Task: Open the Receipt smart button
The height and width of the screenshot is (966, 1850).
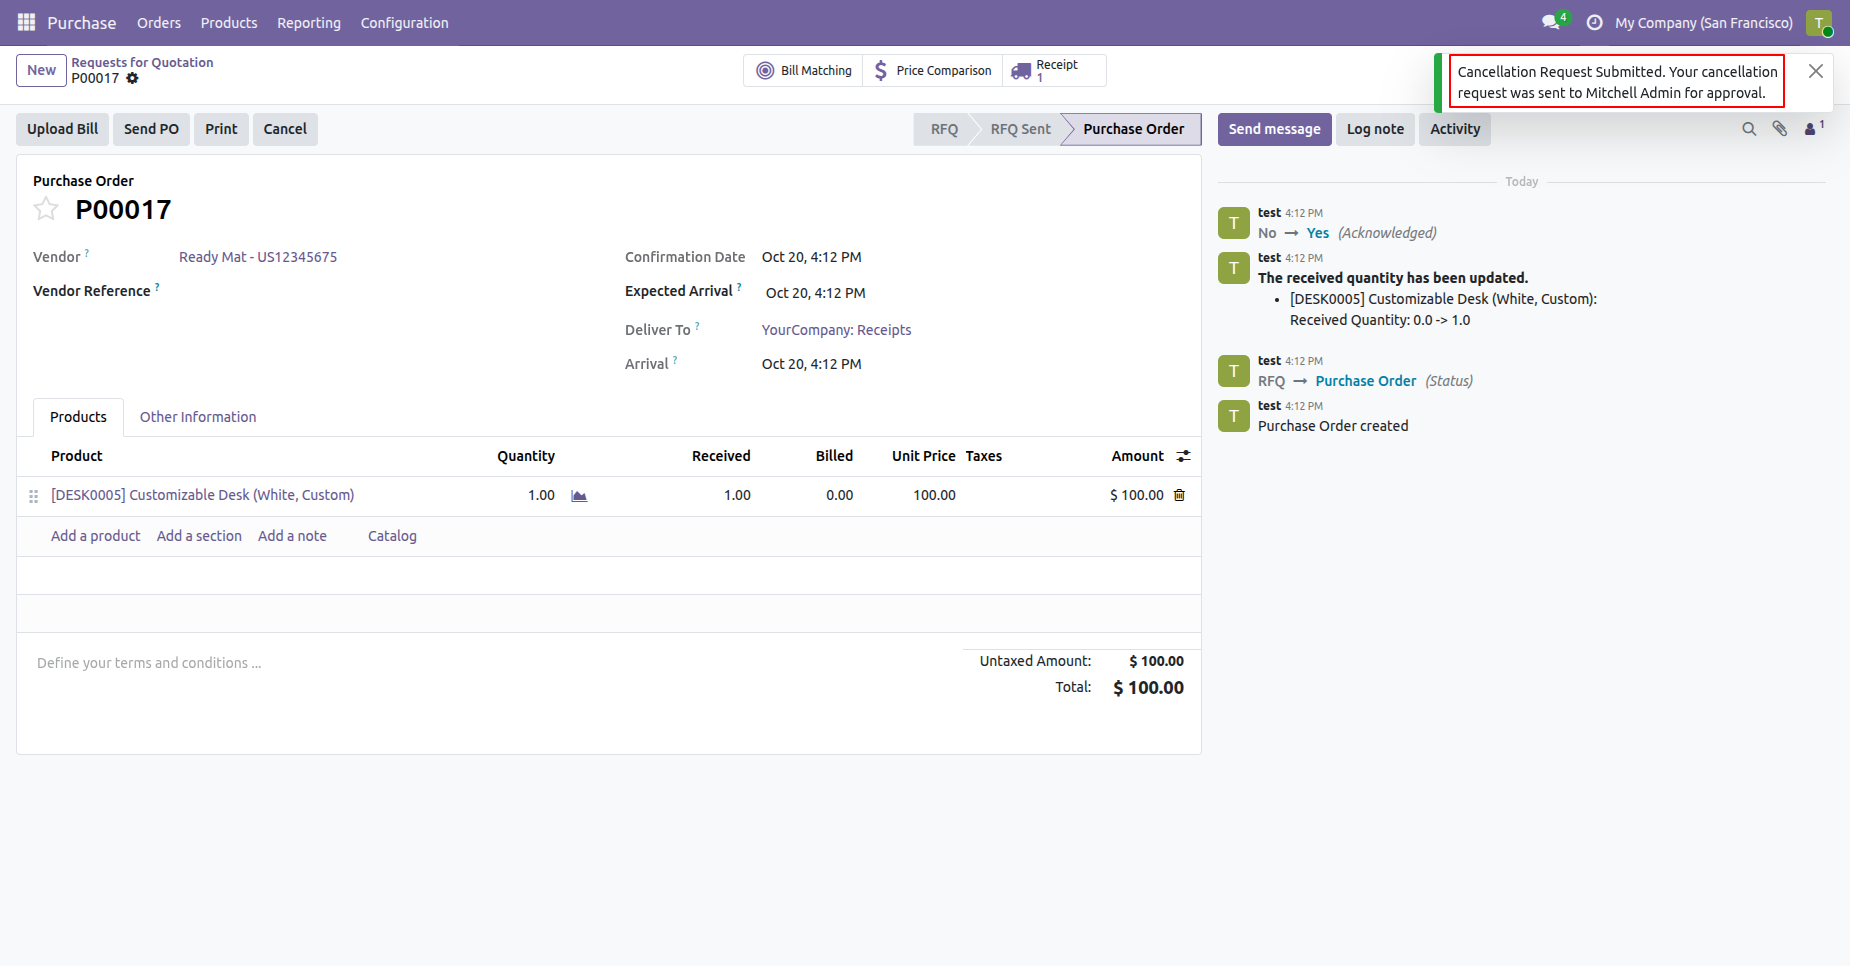Action: (x=1054, y=71)
